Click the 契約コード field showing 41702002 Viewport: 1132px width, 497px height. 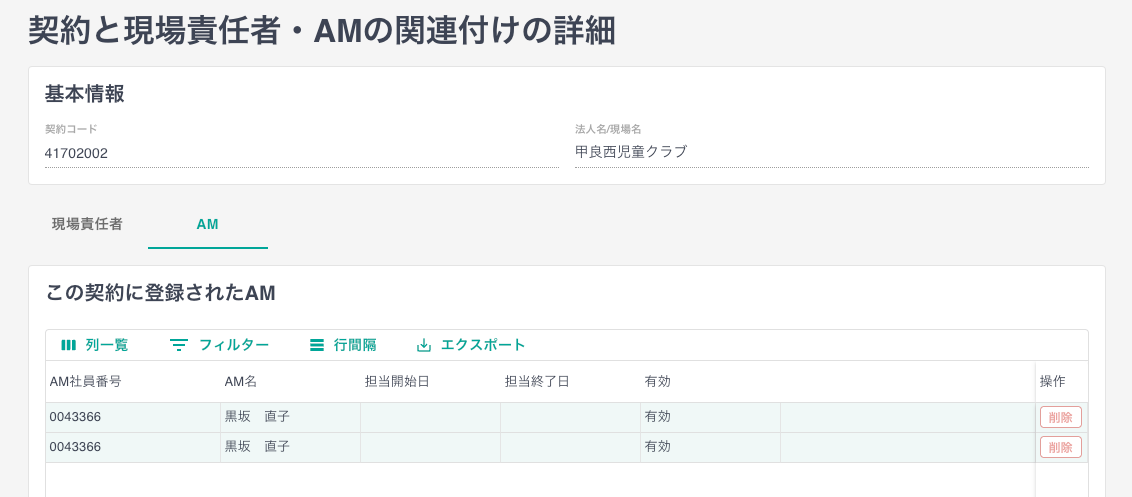coord(300,153)
